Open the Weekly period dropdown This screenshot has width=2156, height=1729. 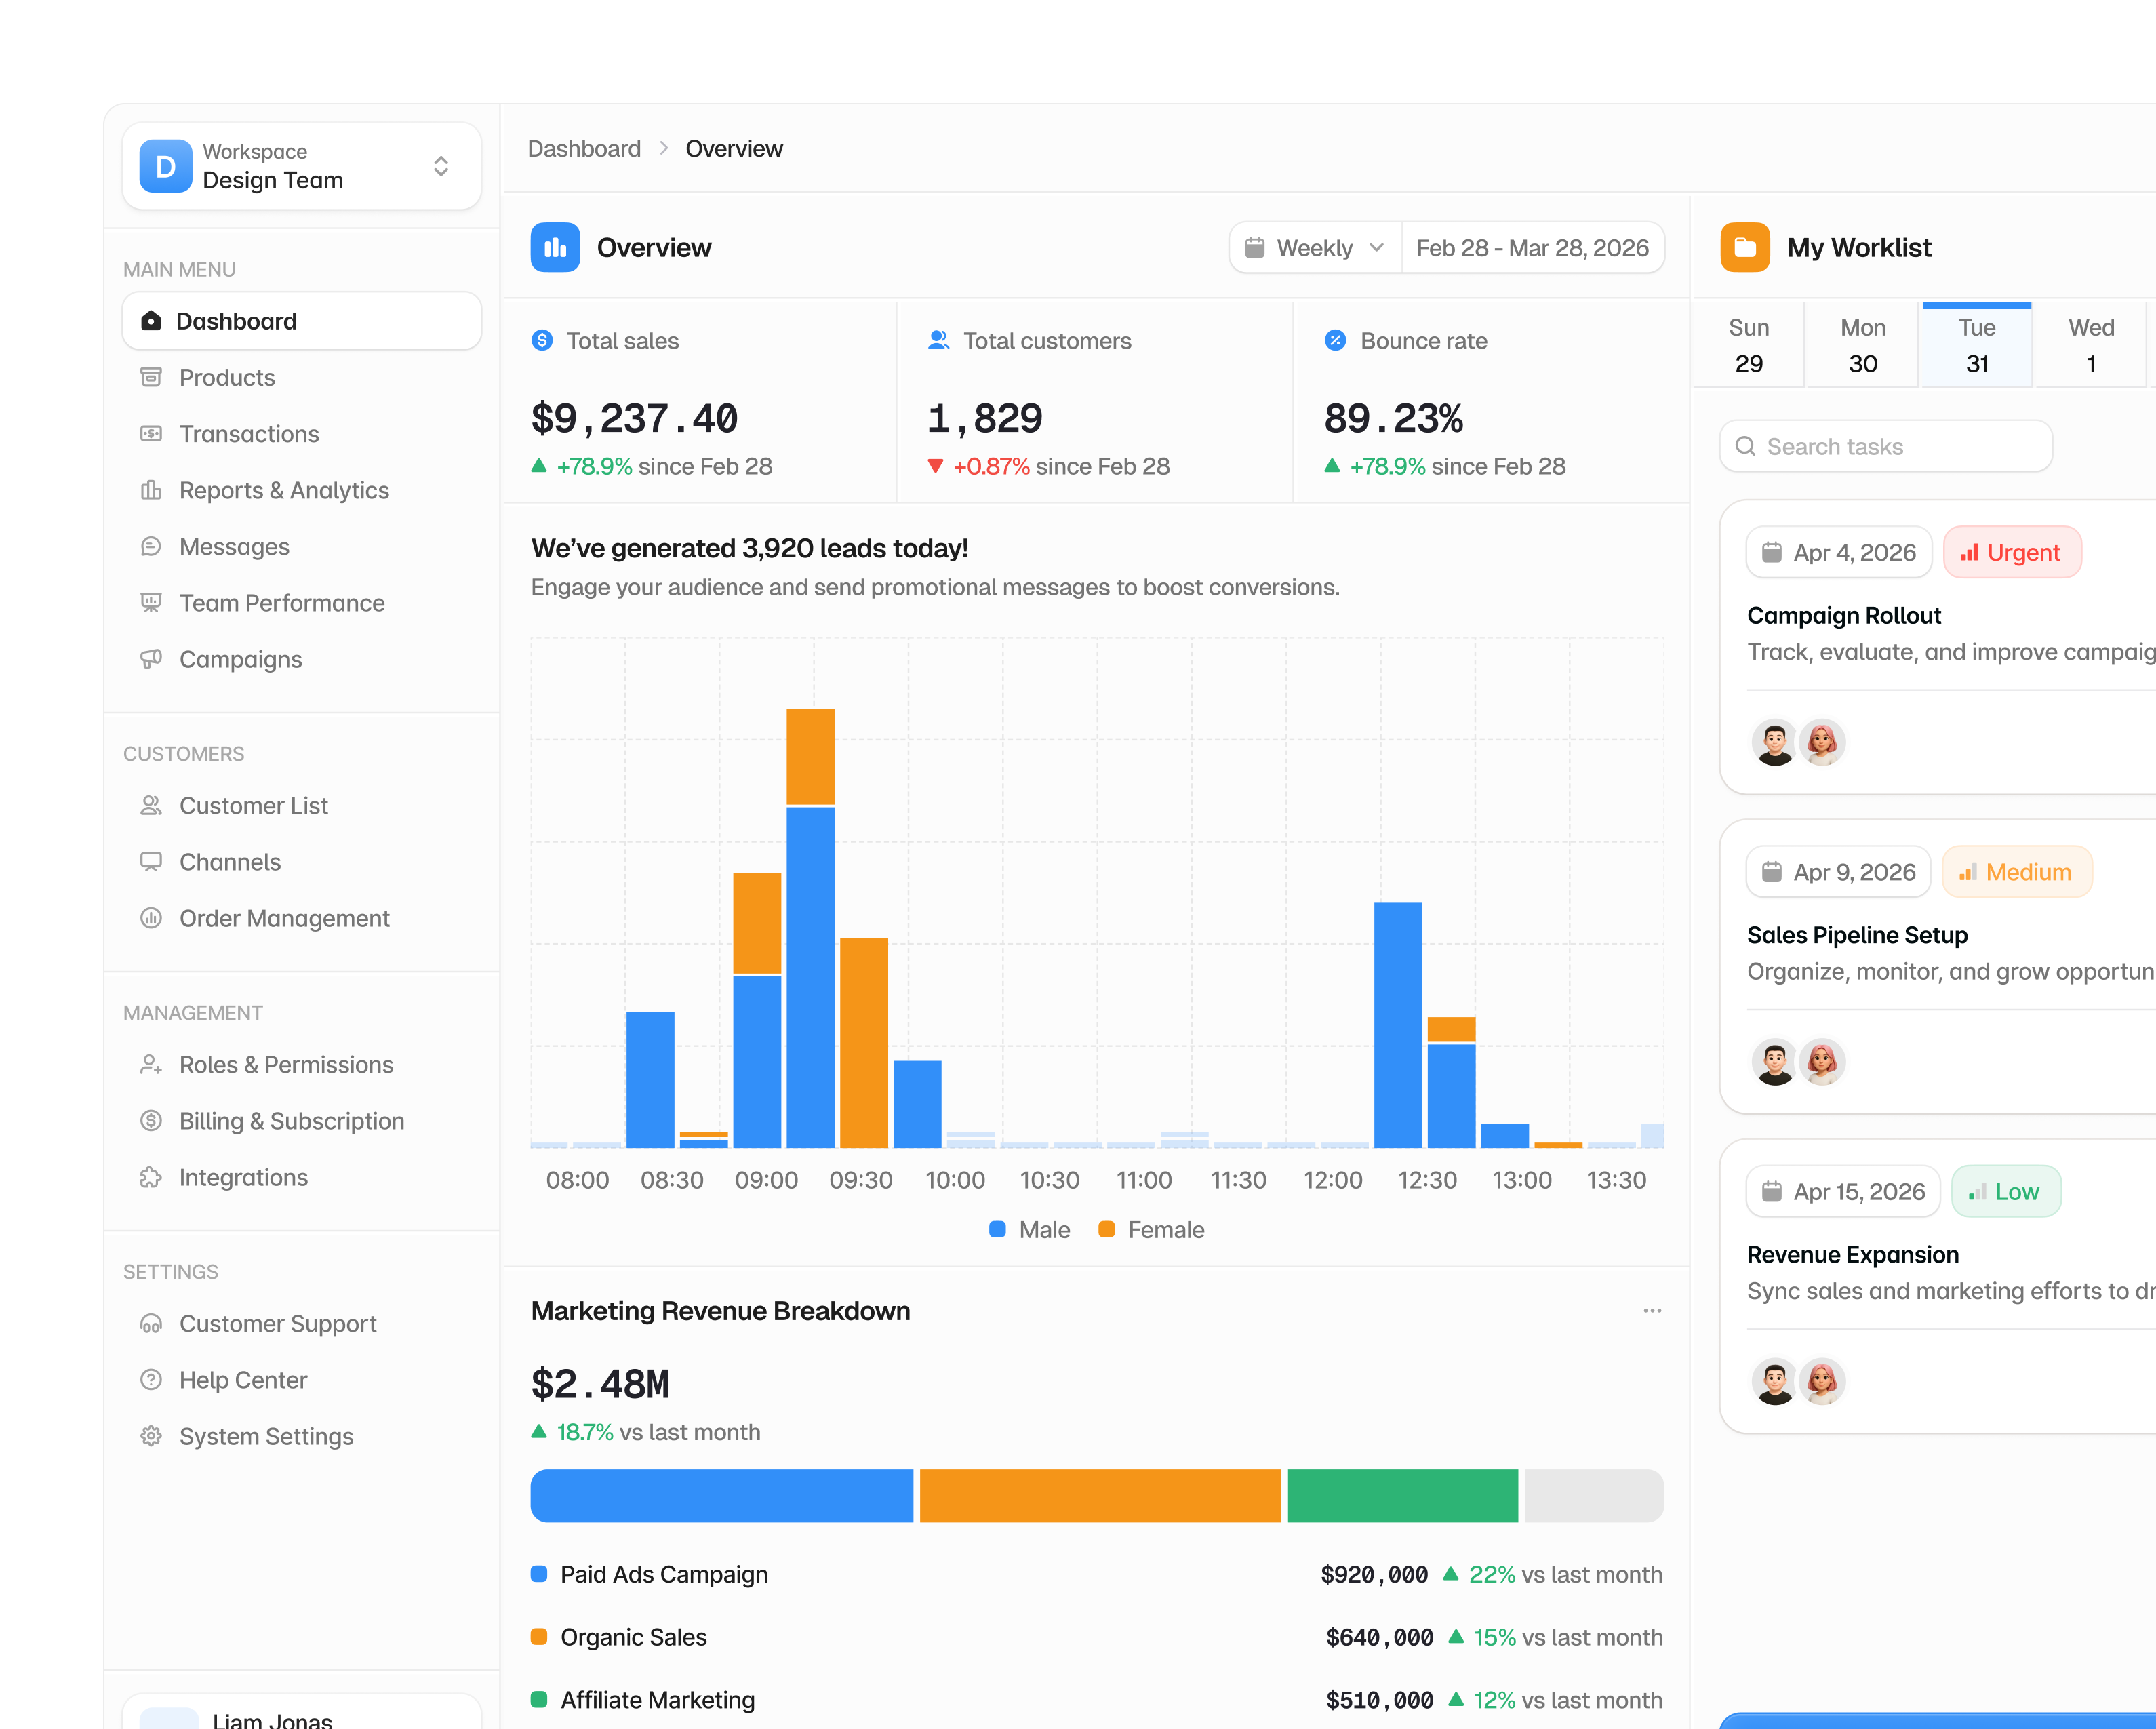pos(1315,247)
